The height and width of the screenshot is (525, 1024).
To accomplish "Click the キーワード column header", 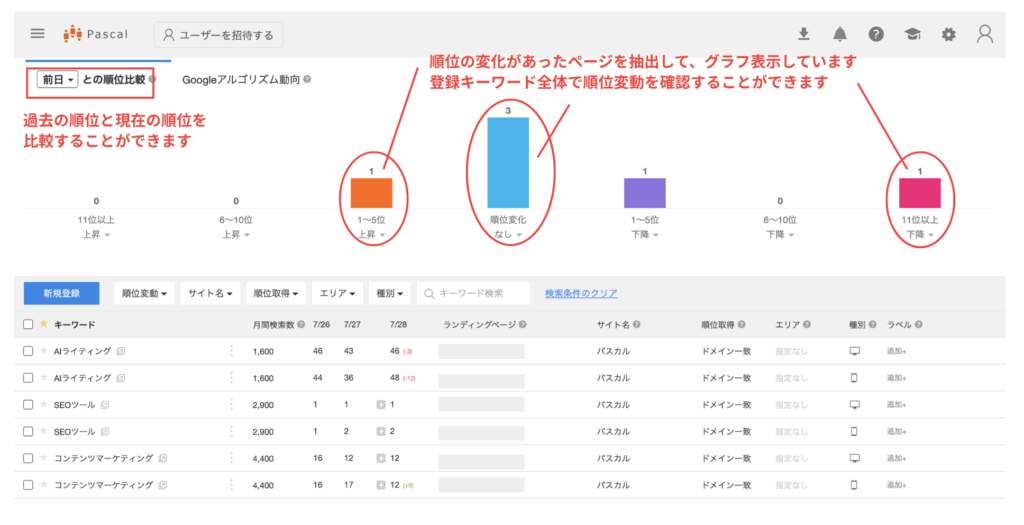I will pyautogui.click(x=74, y=325).
